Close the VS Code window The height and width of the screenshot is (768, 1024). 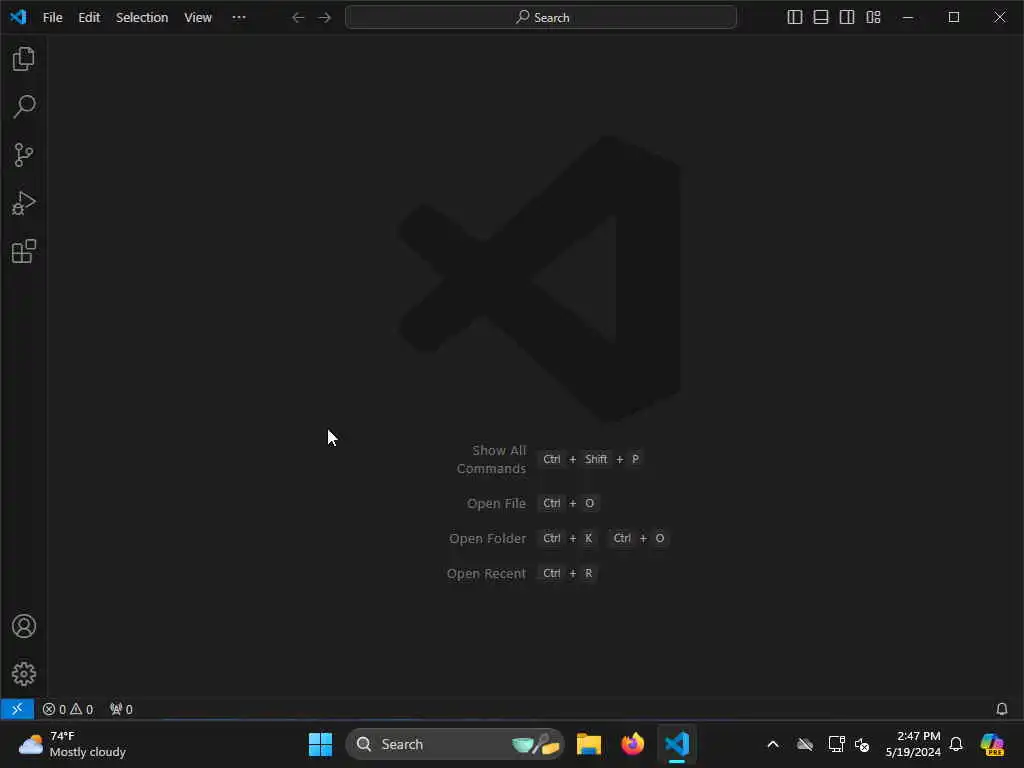(1000, 18)
